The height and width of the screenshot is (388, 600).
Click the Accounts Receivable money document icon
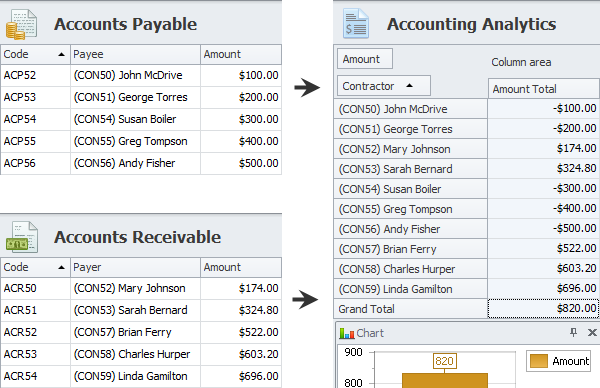[22, 237]
